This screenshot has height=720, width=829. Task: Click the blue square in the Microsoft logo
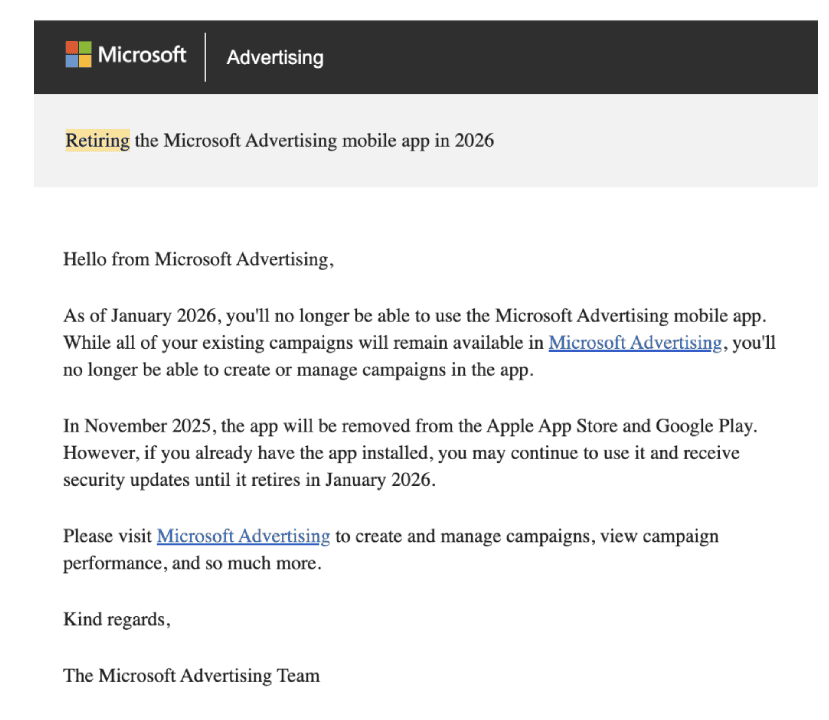(70, 60)
